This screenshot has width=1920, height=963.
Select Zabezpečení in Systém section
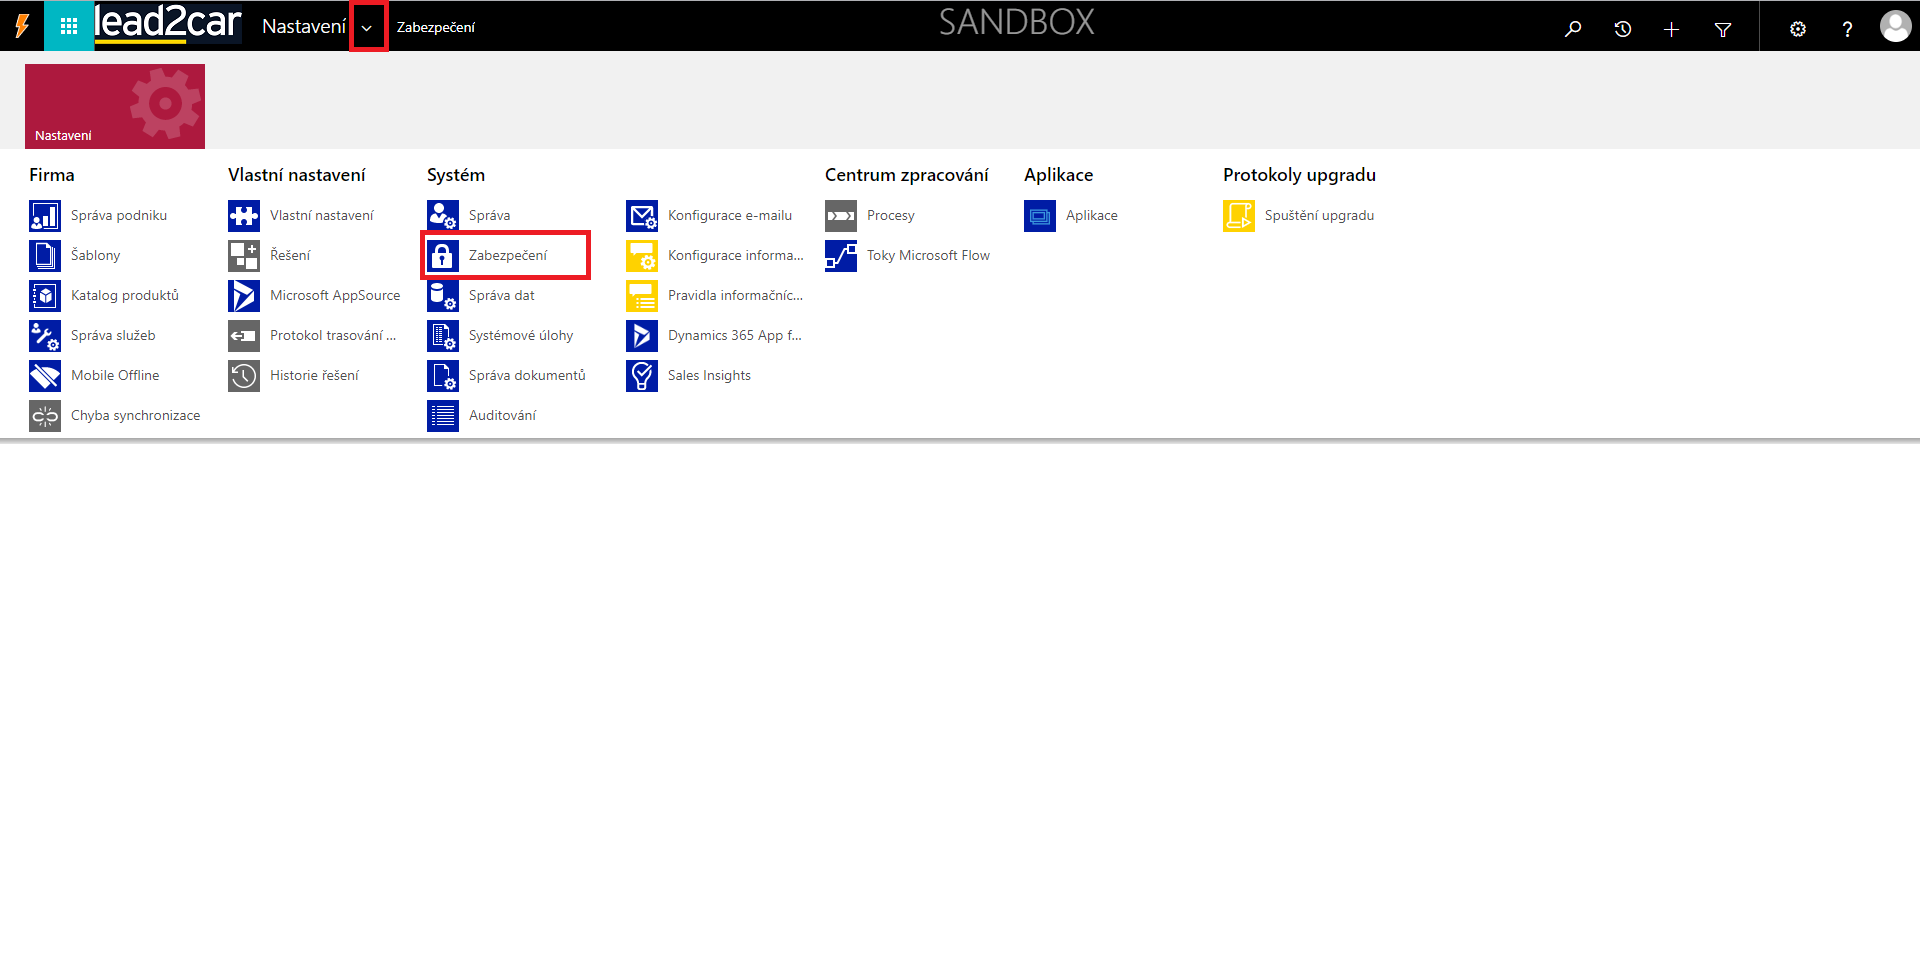[x=507, y=256]
